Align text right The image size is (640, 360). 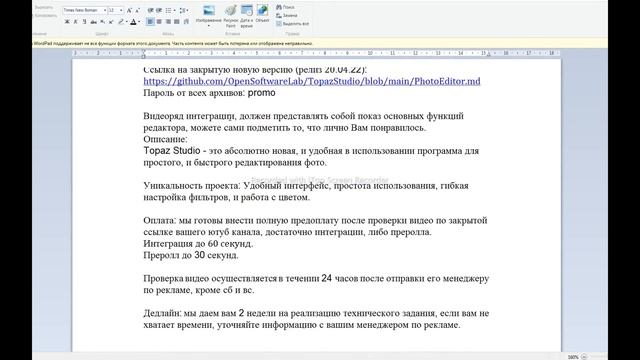[168, 22]
